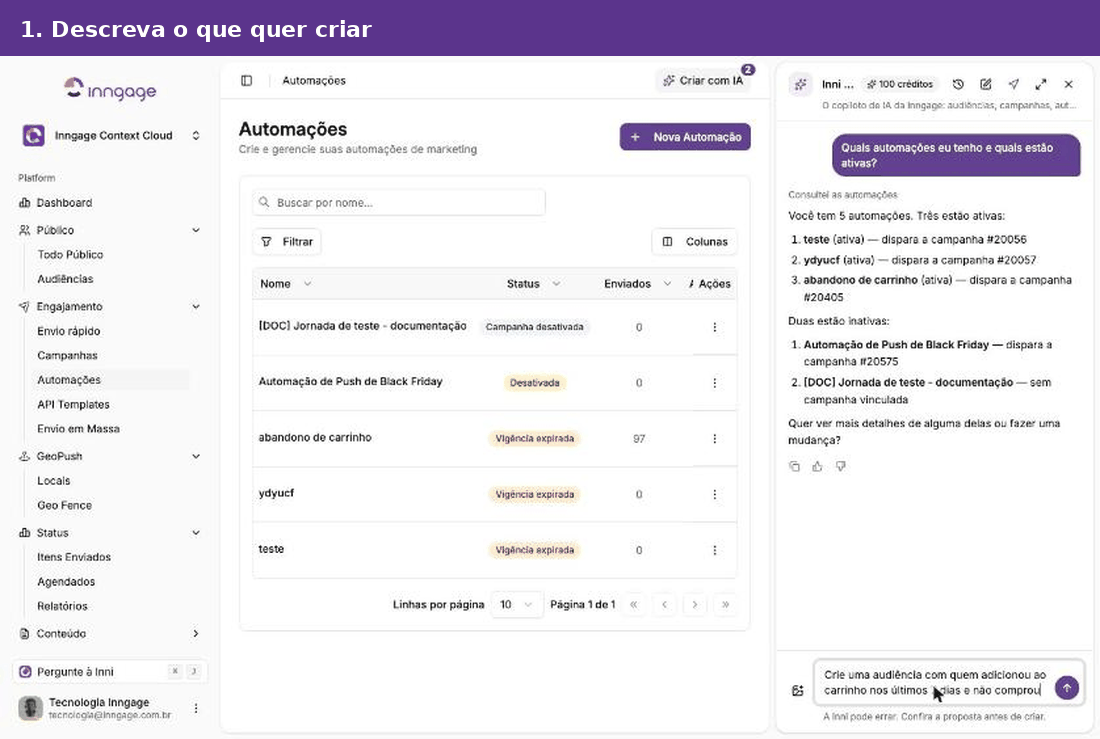Open the chat history clock icon
1100x739 pixels.
point(958,84)
